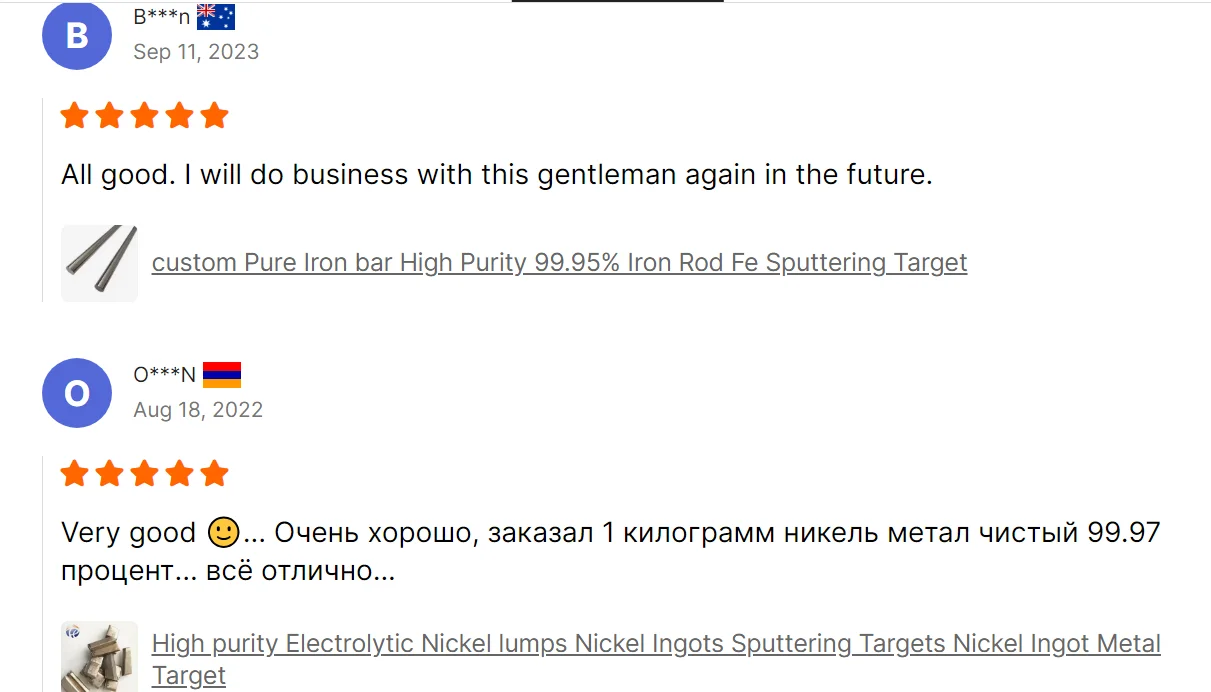
Task: Click the third star in B***n's rating
Action: point(144,116)
